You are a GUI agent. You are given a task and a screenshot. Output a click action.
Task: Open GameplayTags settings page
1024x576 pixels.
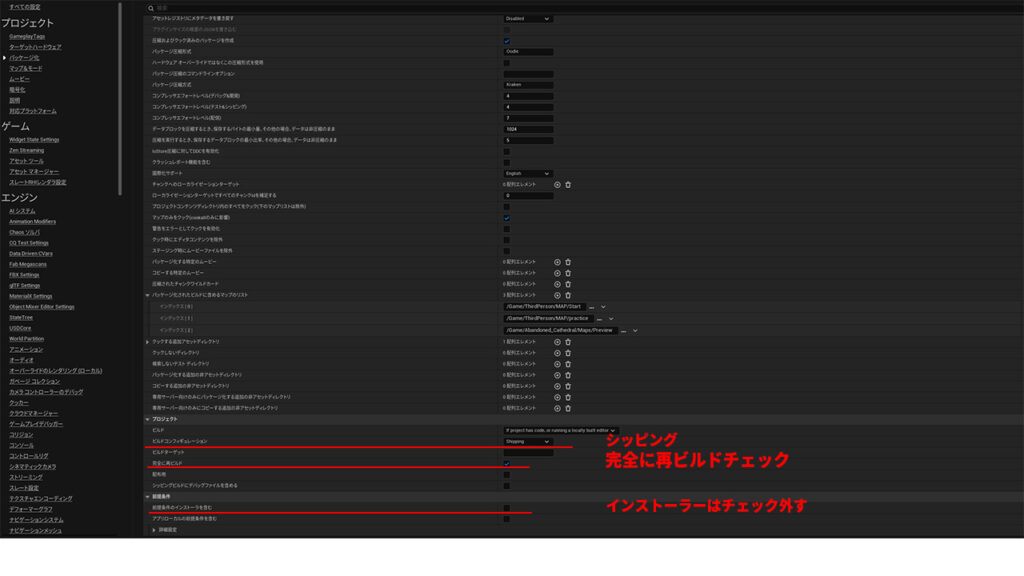[x=27, y=36]
